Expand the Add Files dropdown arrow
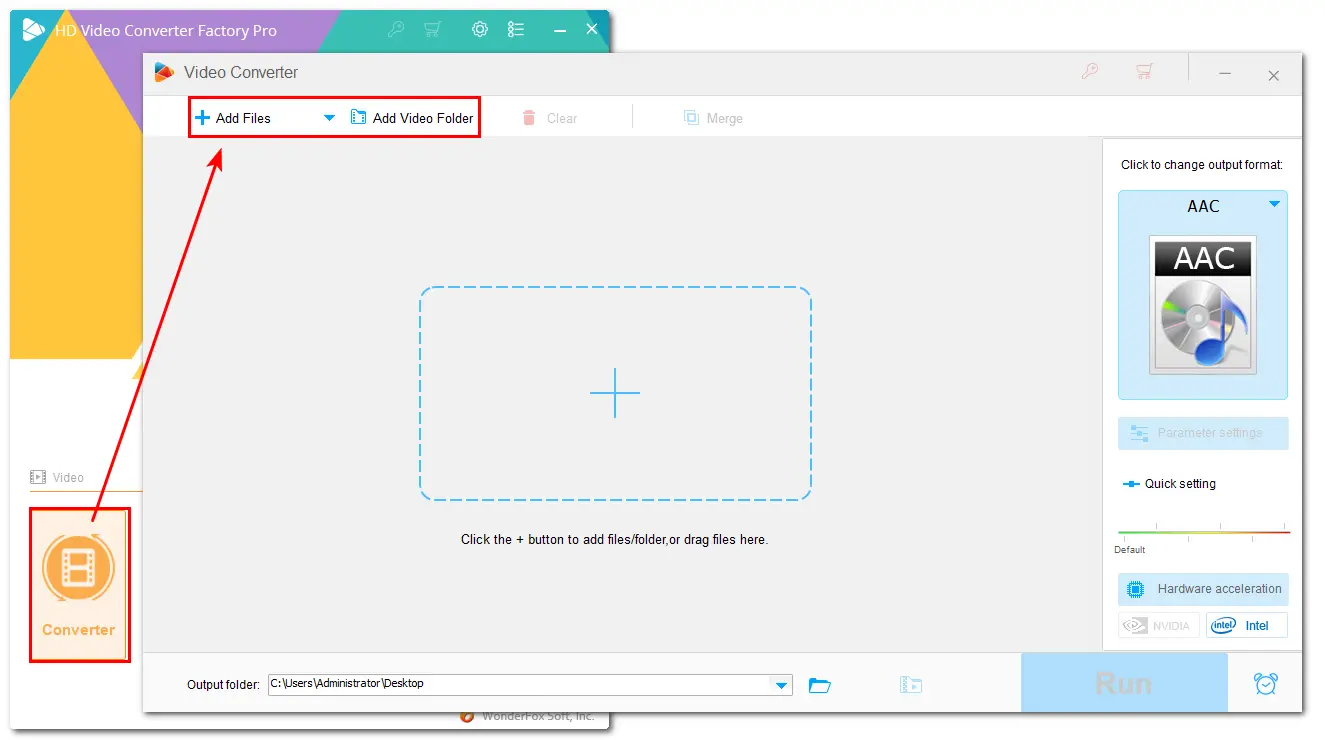 pos(329,118)
